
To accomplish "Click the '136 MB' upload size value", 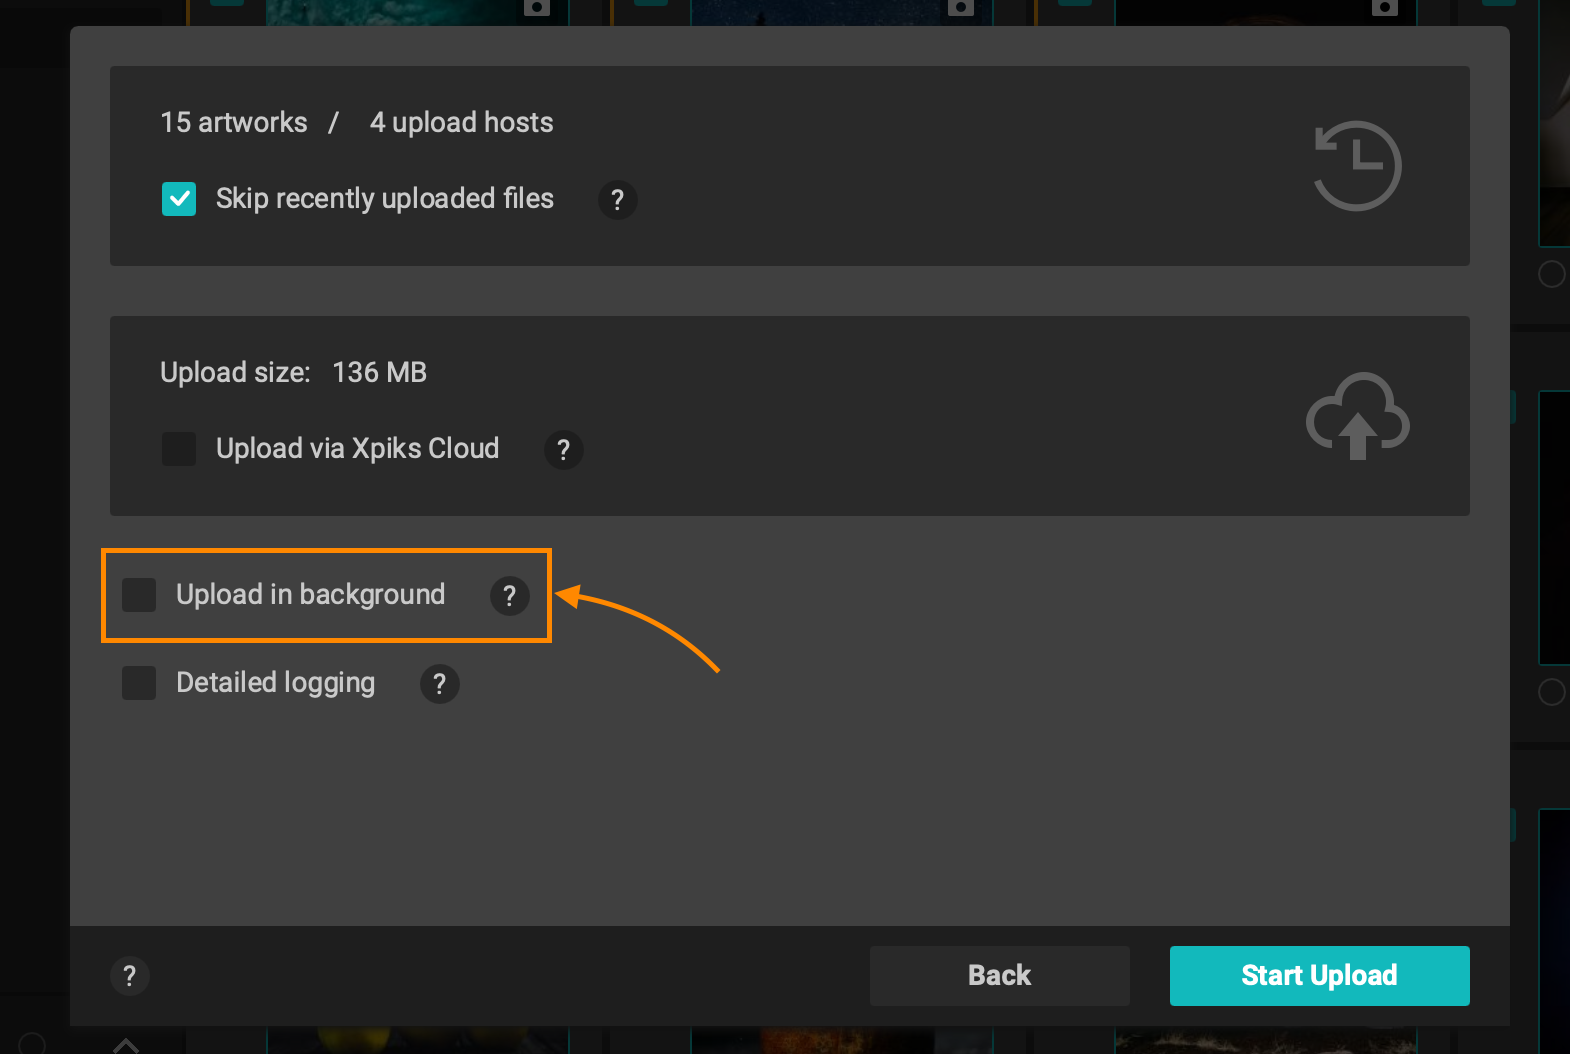I will point(380,372).
